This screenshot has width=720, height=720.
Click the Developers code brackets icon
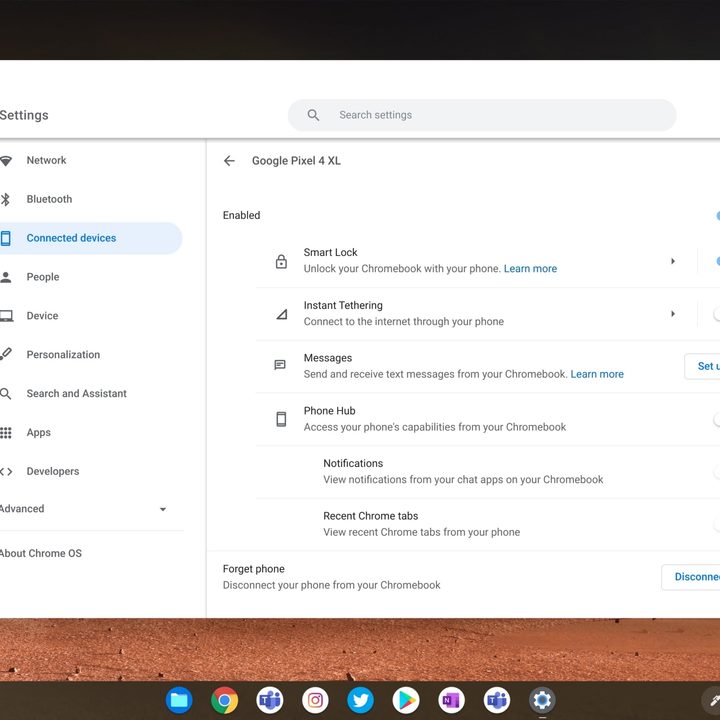click(6, 472)
